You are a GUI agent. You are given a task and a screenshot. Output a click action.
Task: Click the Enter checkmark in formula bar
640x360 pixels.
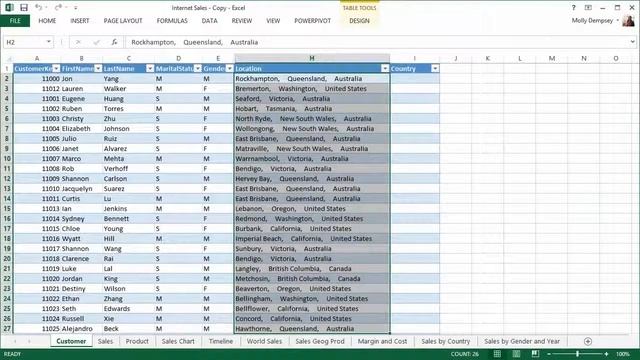pos(96,42)
